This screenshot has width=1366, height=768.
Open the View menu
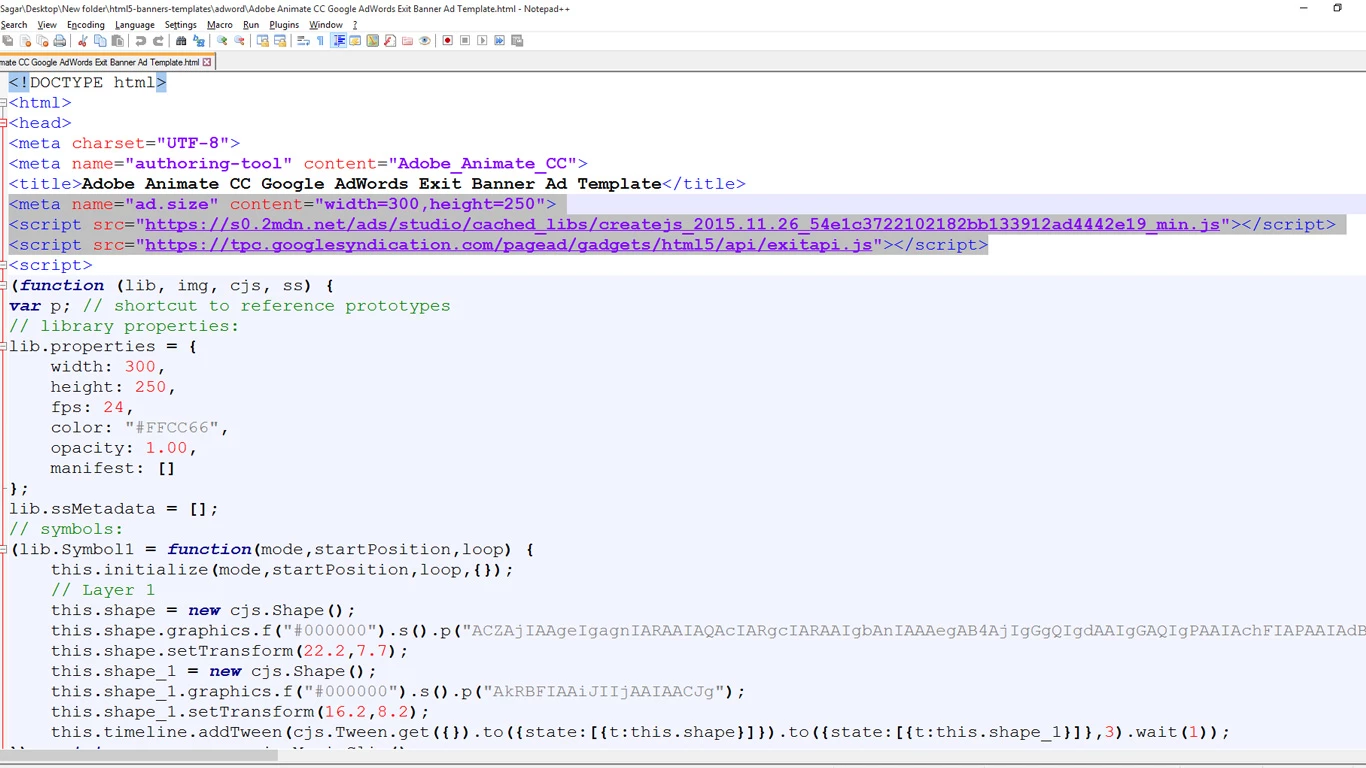[x=47, y=25]
